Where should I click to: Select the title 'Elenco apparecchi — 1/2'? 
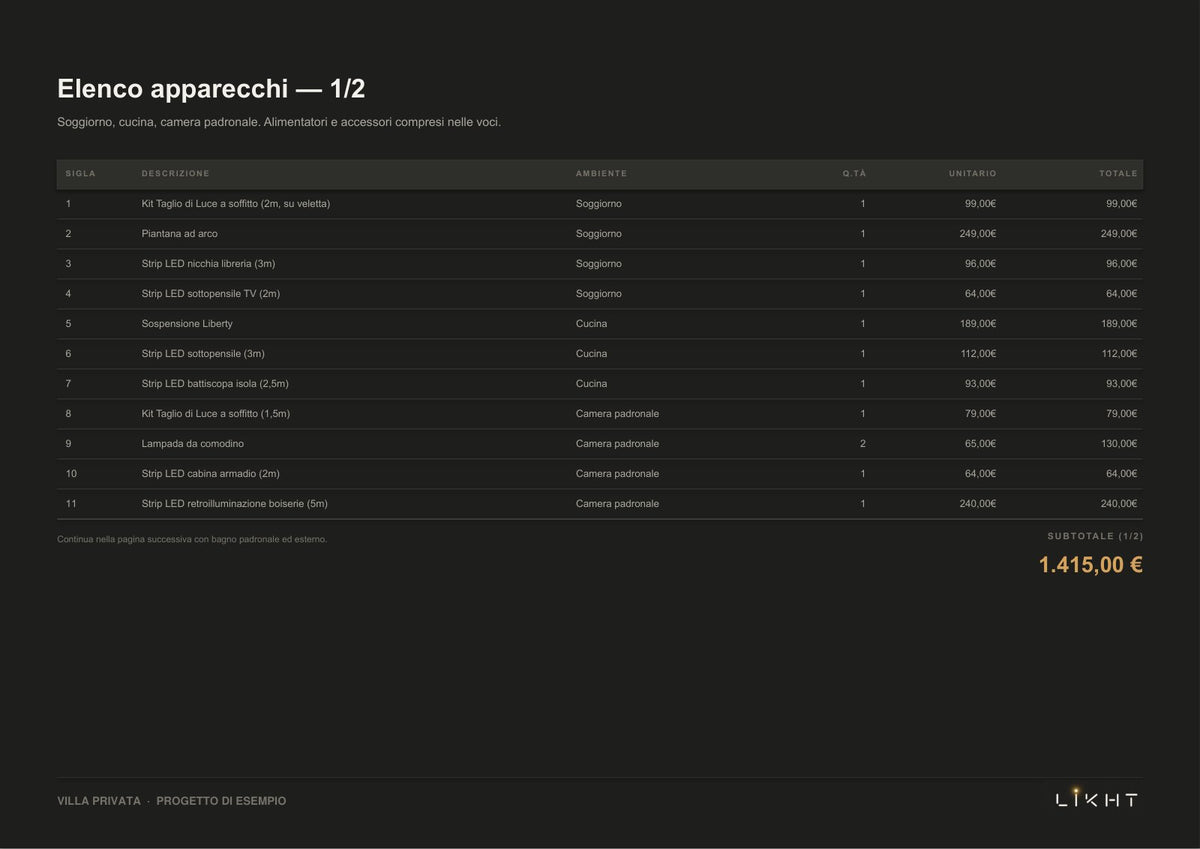click(211, 89)
